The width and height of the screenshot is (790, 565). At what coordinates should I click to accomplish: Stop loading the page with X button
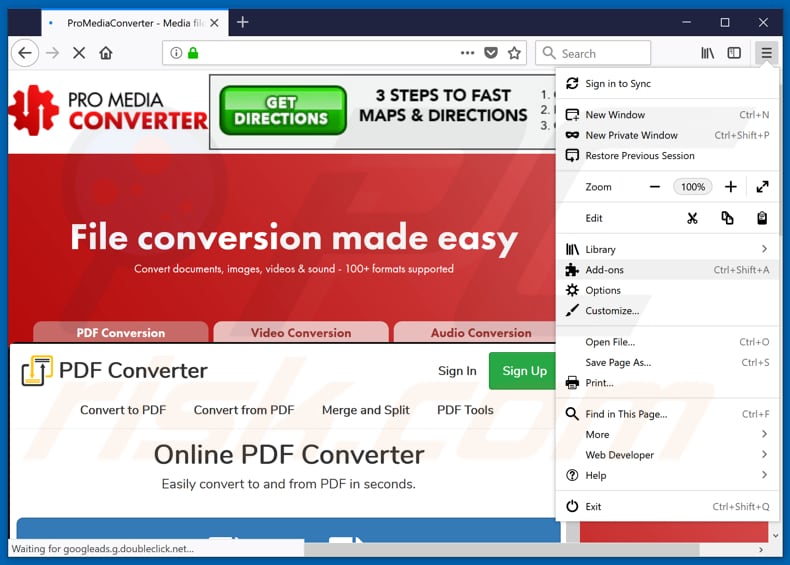click(x=79, y=53)
